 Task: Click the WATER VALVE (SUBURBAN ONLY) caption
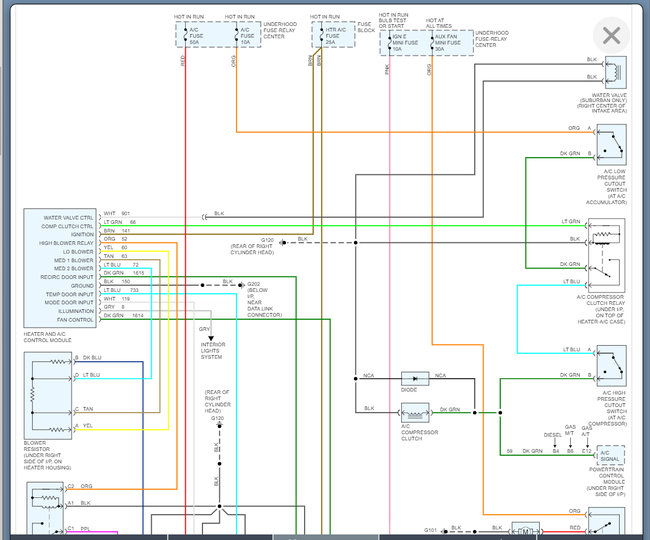tap(603, 103)
